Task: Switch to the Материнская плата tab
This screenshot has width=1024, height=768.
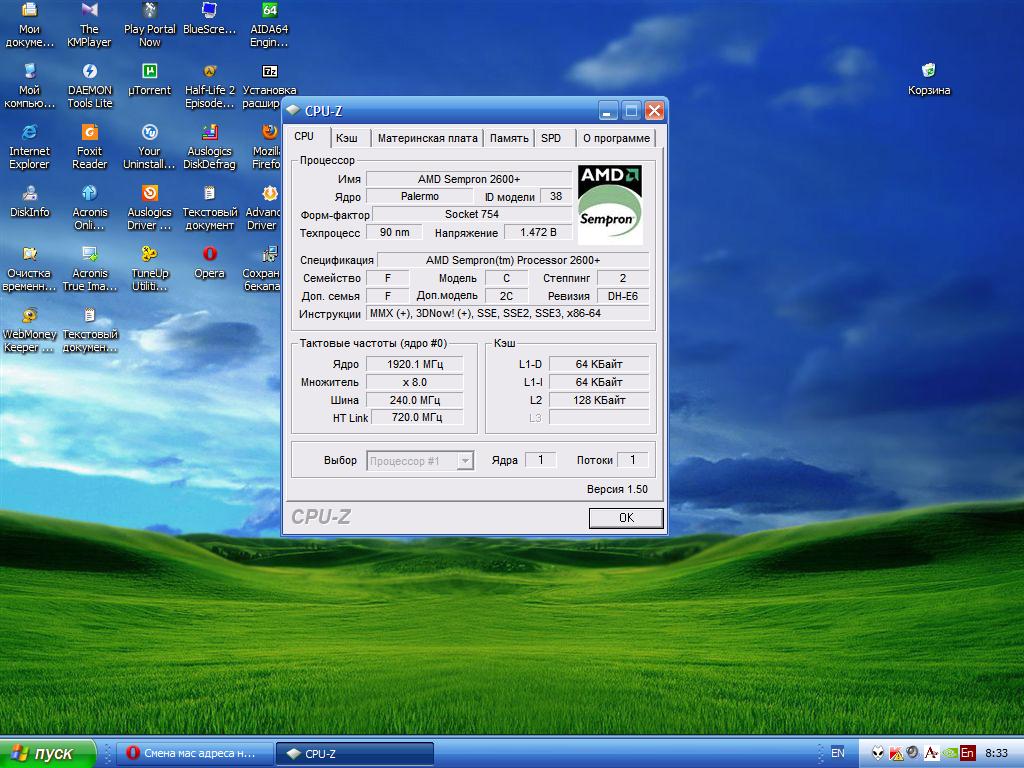Action: (x=427, y=138)
